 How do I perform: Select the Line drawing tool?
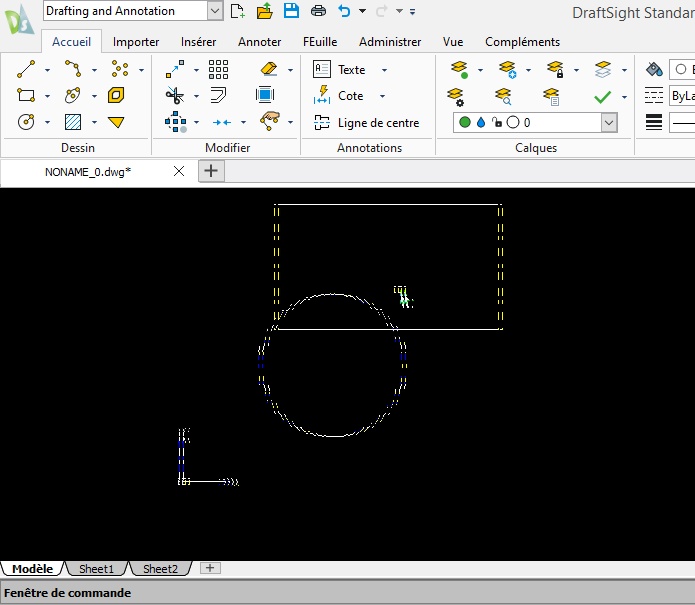click(x=26, y=69)
